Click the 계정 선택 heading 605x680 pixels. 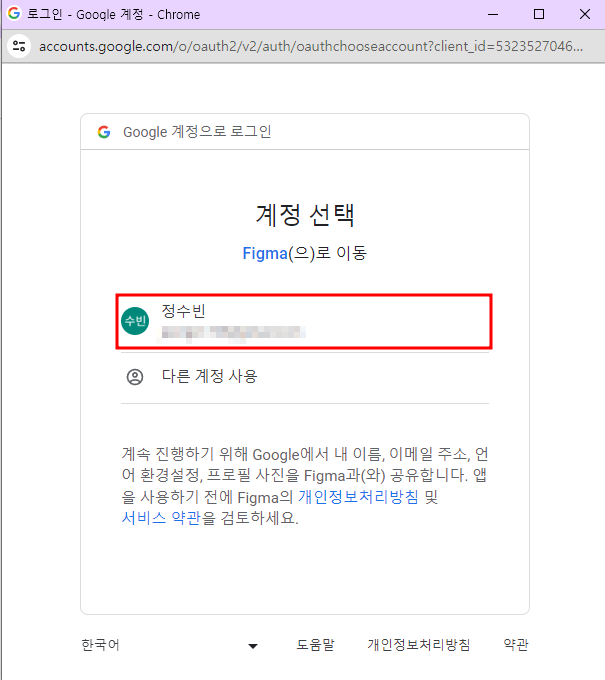(305, 215)
